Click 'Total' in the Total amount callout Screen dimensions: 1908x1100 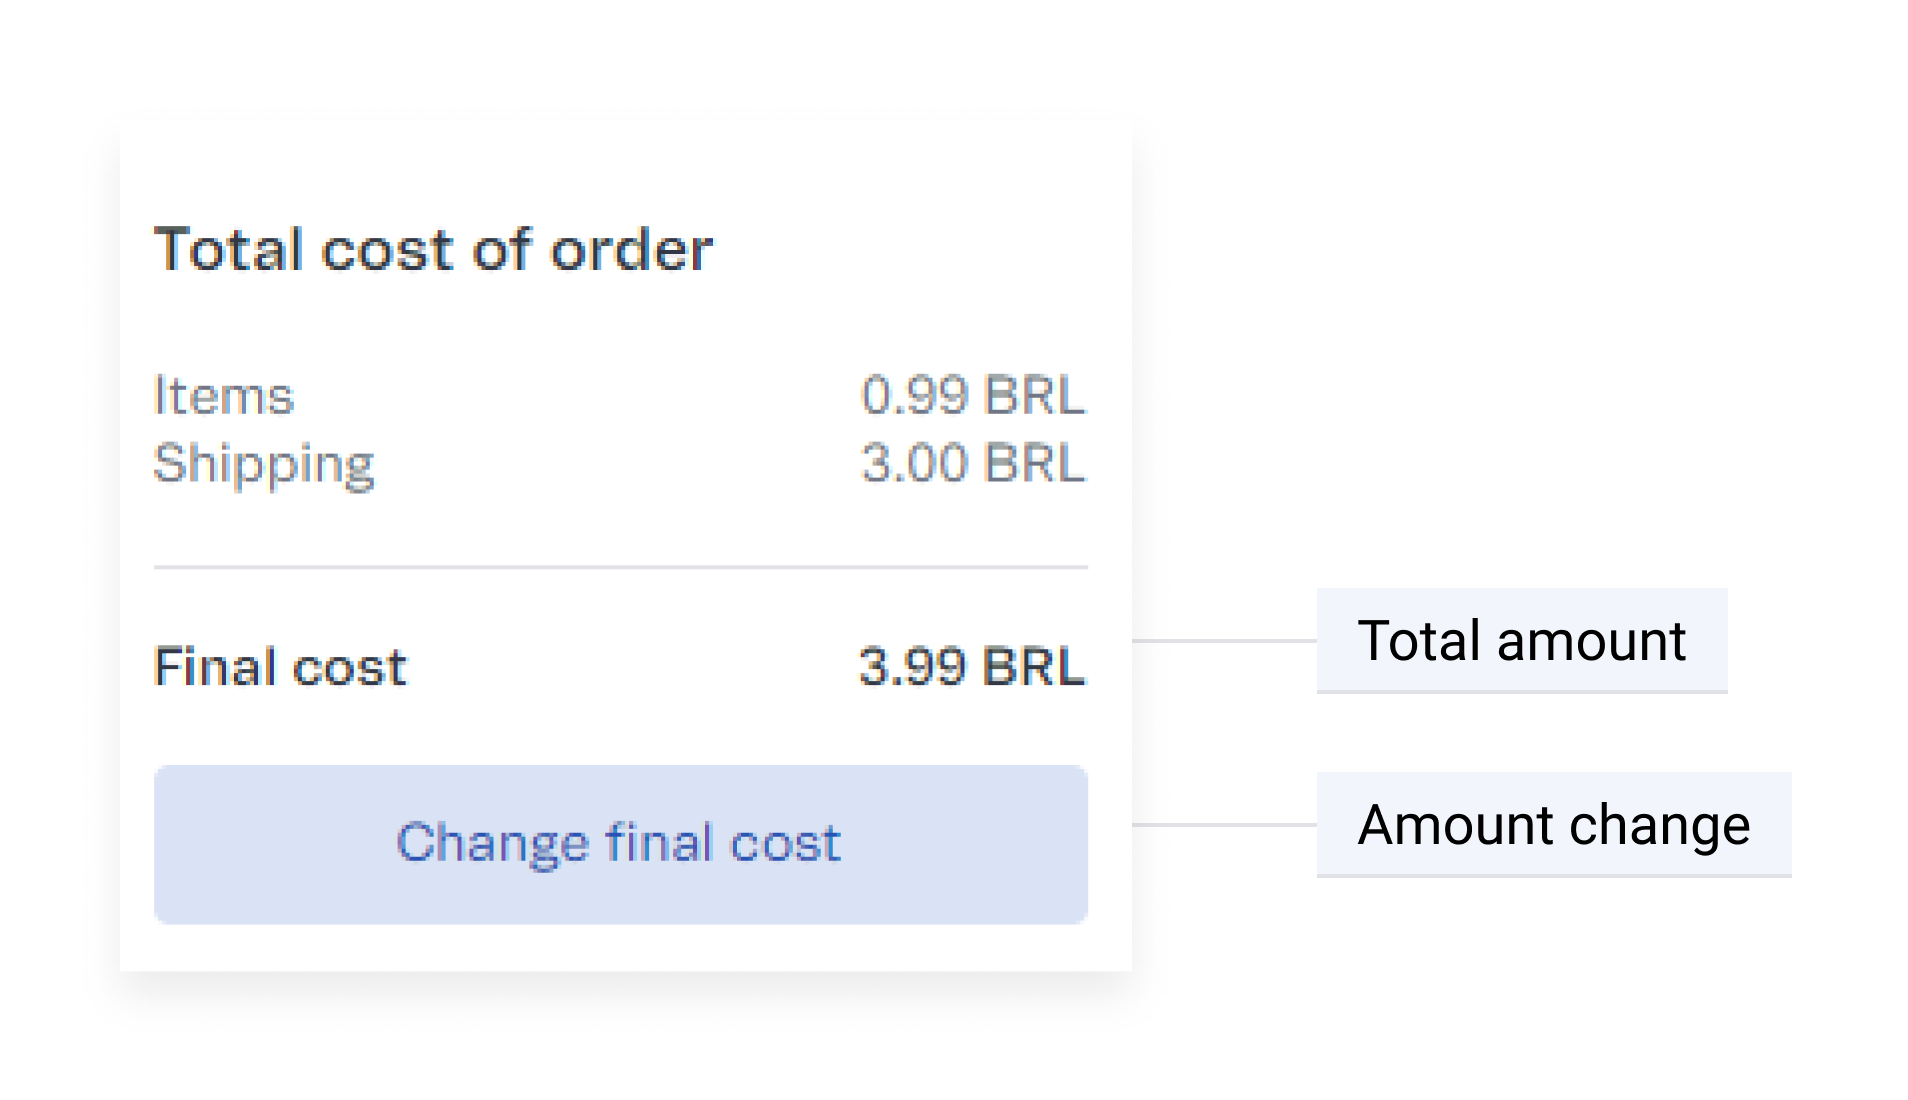[1418, 641]
